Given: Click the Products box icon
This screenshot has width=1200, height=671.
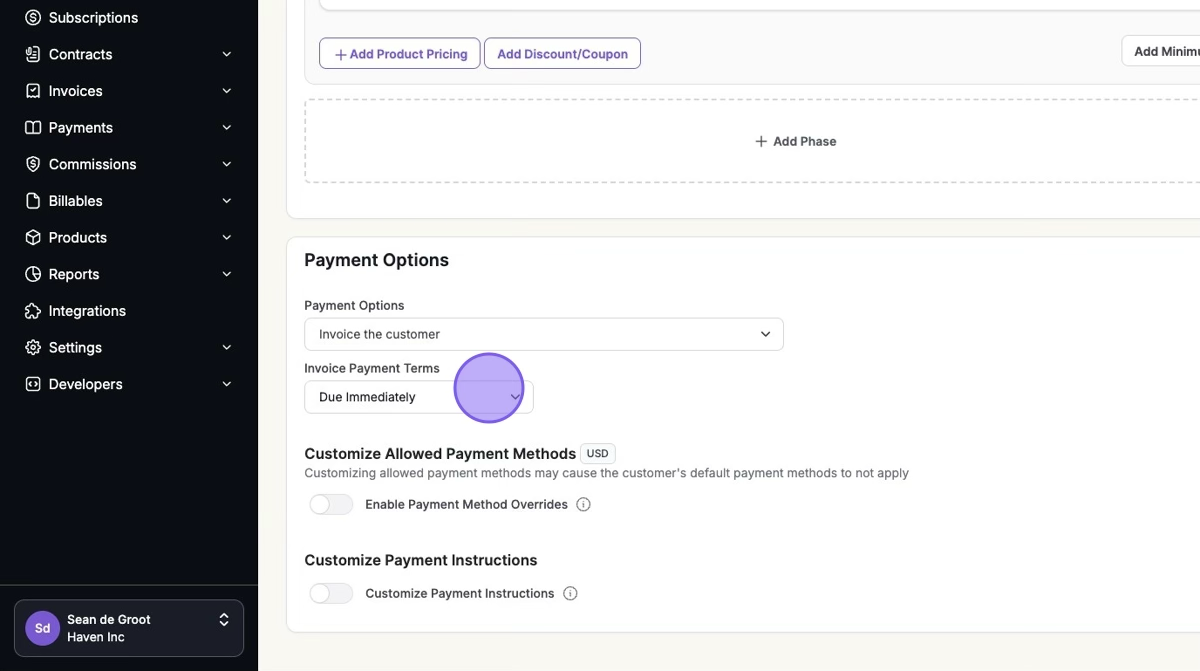Looking at the screenshot, I should tap(33, 238).
